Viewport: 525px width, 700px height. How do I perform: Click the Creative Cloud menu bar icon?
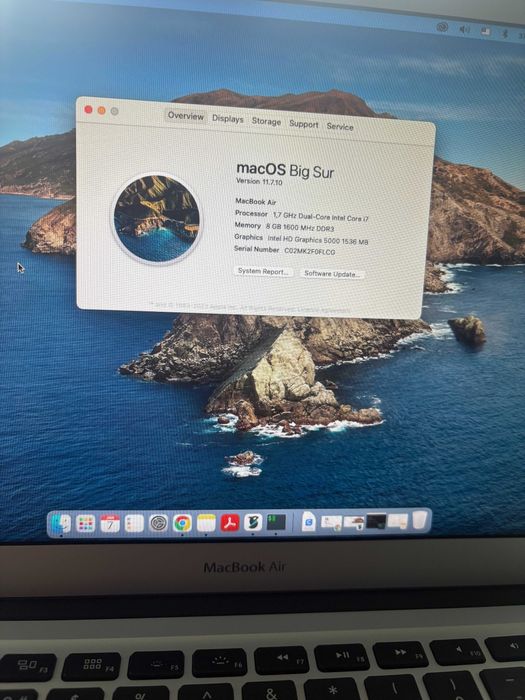click(442, 27)
